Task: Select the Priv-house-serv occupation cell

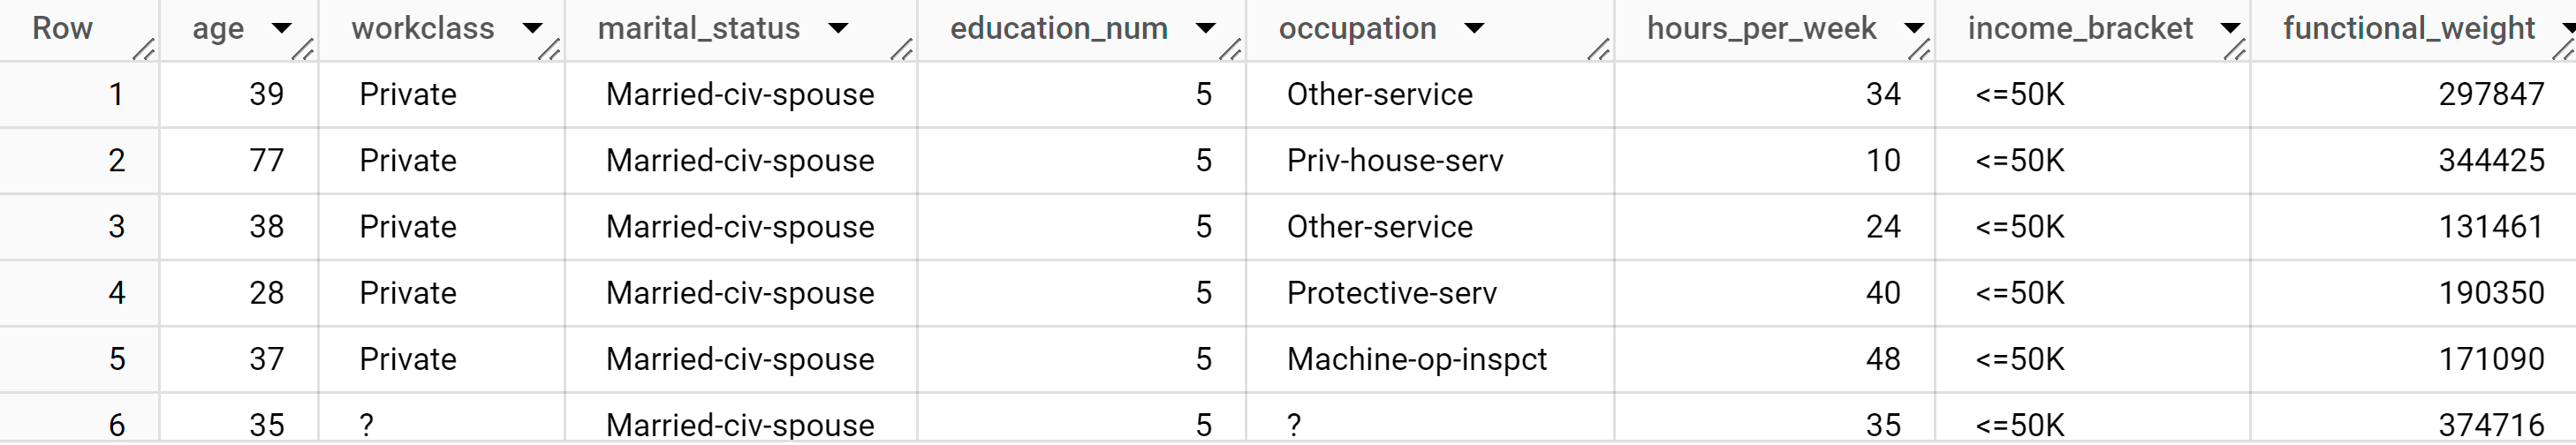Action: 1394,160
